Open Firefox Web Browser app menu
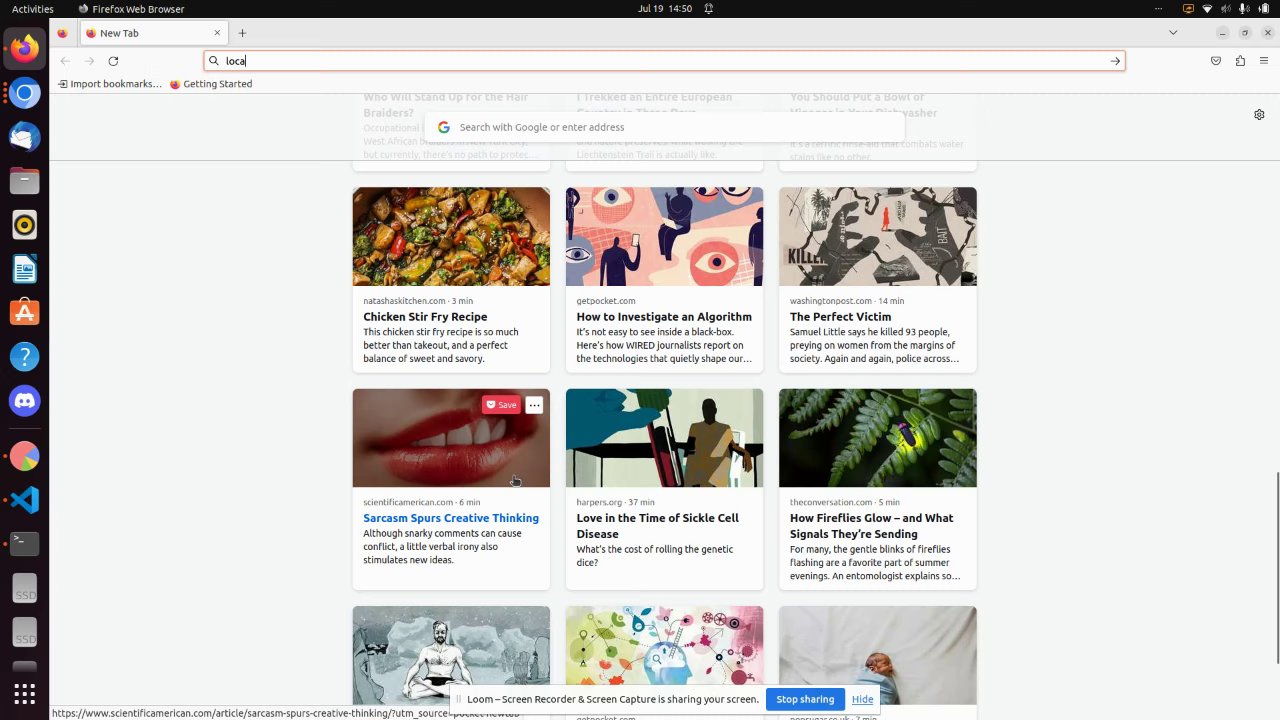Screen dimensions: 1280x720 click(x=131, y=8)
